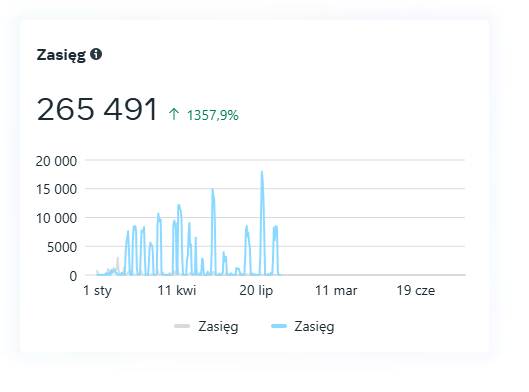
Task: Click the gray series peak near 1 sty
Action: [x=118, y=259]
